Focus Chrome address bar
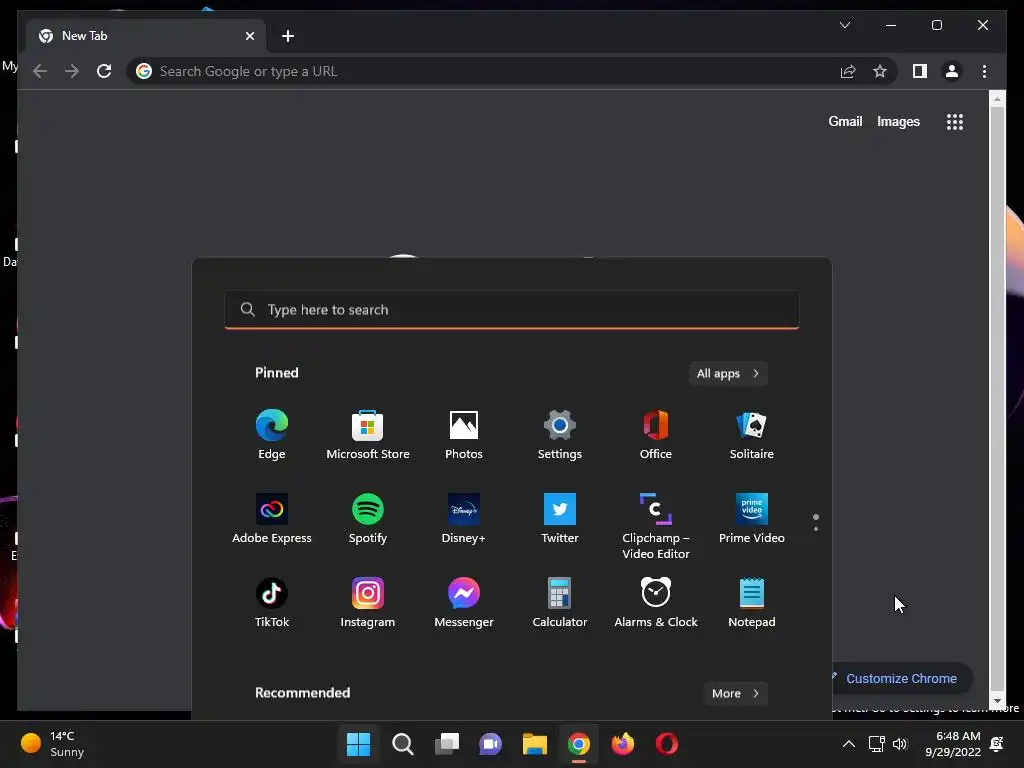Screen dimensions: 1024x768 [483, 71]
